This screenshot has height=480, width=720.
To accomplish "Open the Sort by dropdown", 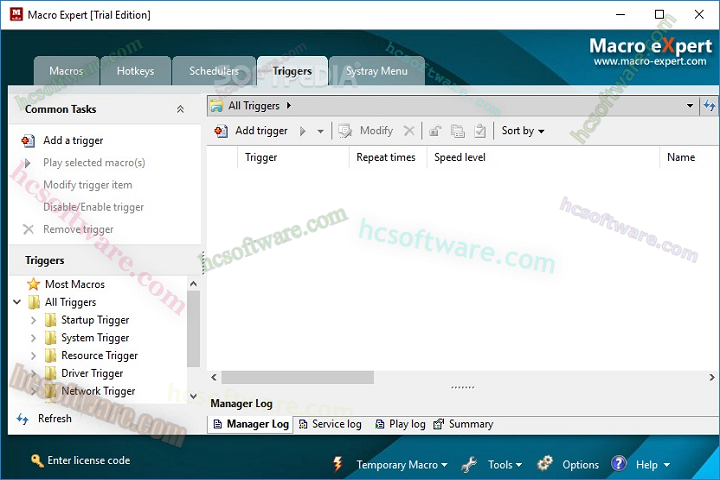I will point(523,131).
